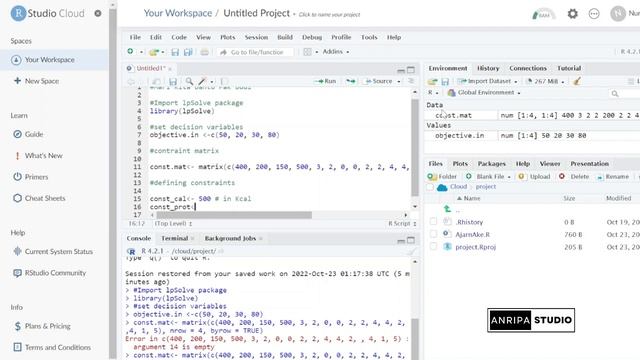The width and height of the screenshot is (640, 360).
Task: Switch to the Packages tab
Action: [x=491, y=164]
